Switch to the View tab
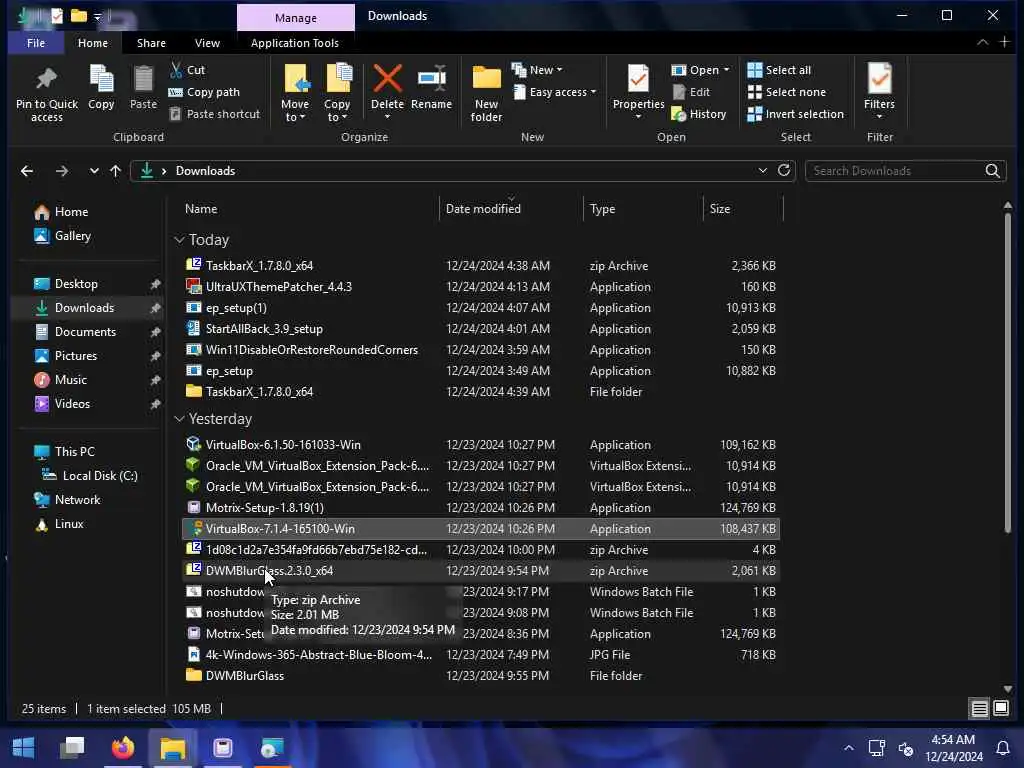The height and width of the screenshot is (768, 1024). (x=207, y=43)
